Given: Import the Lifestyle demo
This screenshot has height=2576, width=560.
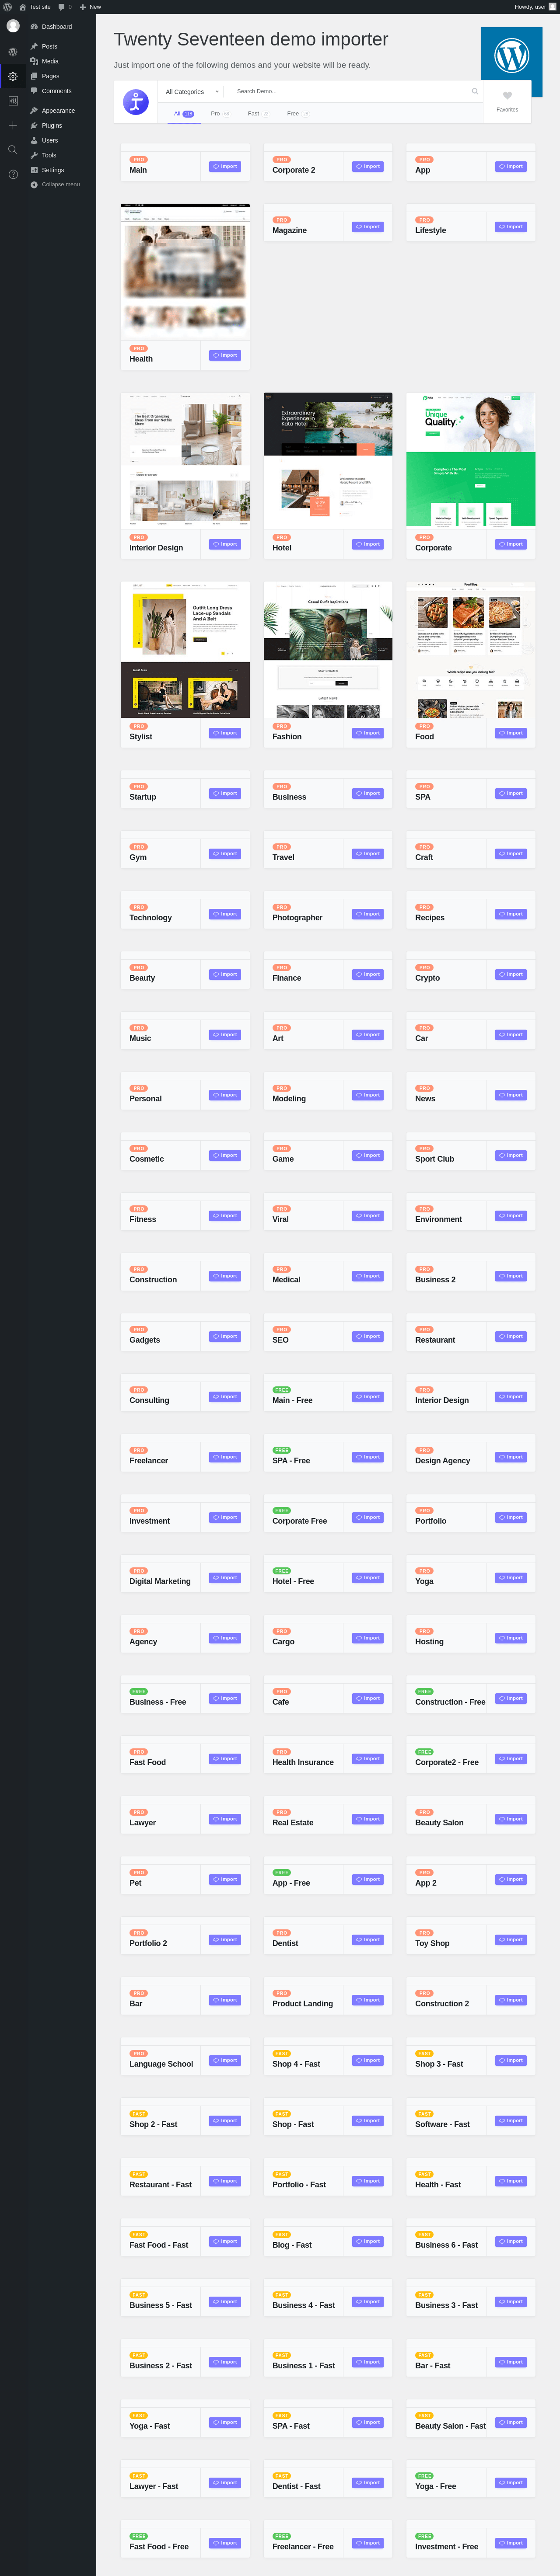Looking at the screenshot, I should pos(511,227).
